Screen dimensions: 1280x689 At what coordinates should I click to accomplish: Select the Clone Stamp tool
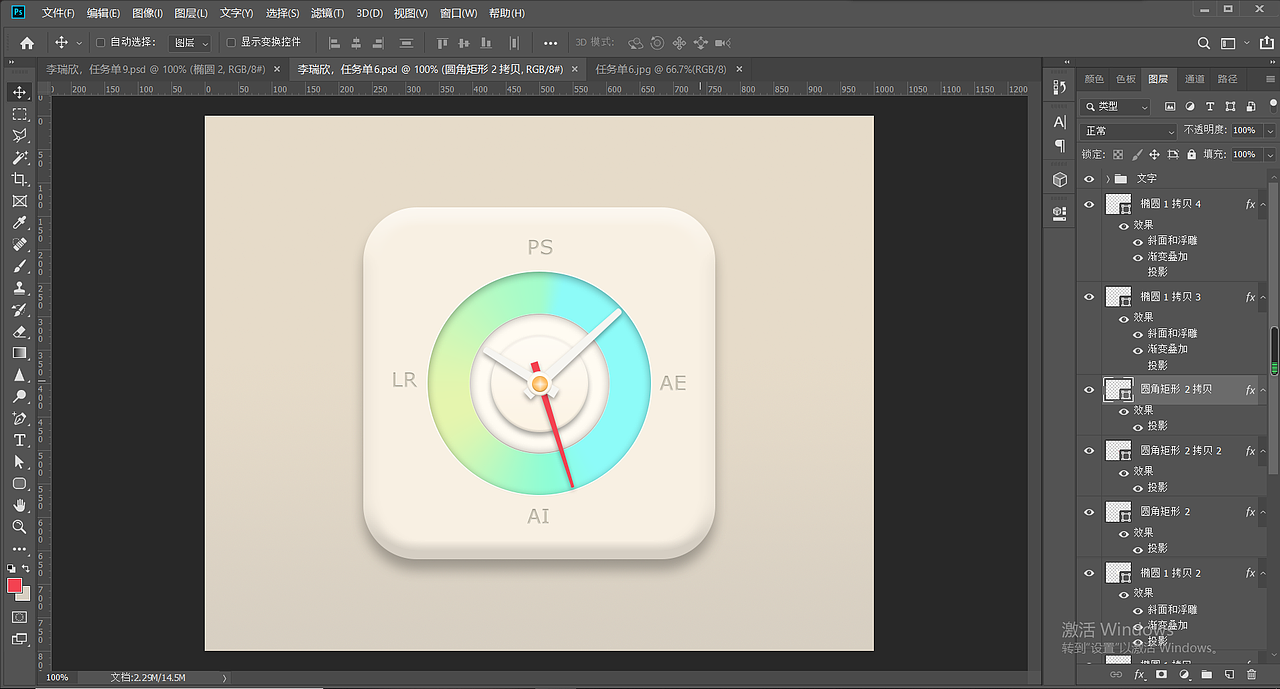19,288
